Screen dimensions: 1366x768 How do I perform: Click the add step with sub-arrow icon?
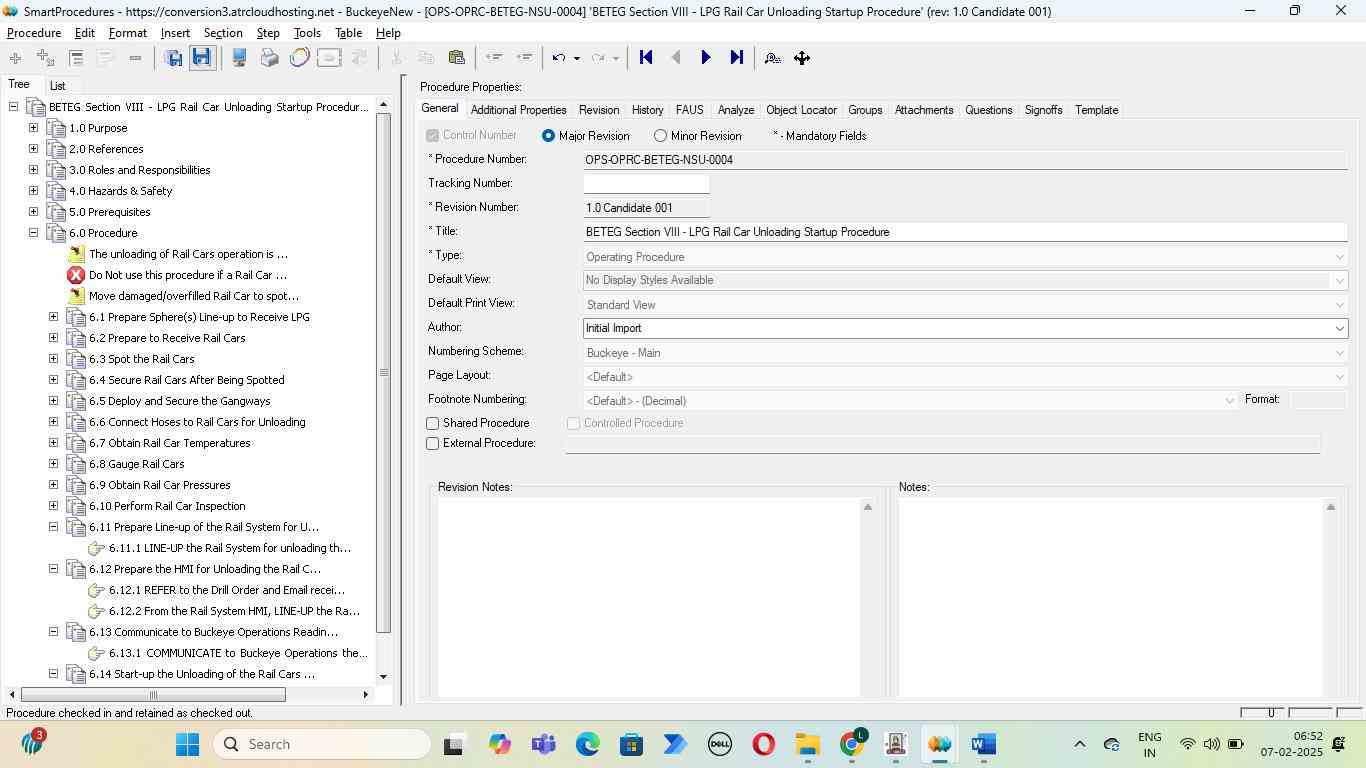[x=45, y=58]
